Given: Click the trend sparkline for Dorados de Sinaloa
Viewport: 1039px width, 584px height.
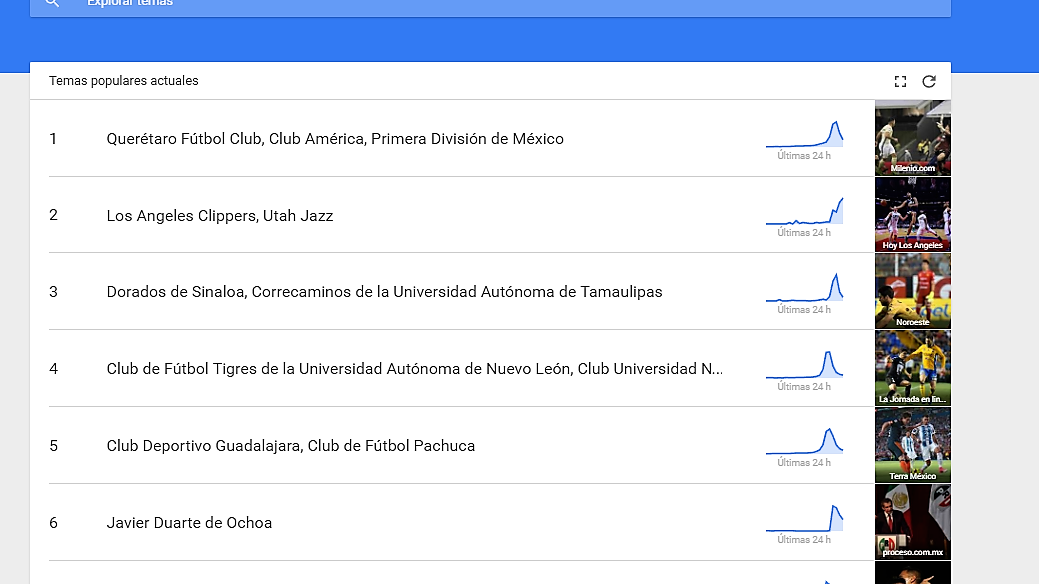Looking at the screenshot, I should (x=804, y=288).
